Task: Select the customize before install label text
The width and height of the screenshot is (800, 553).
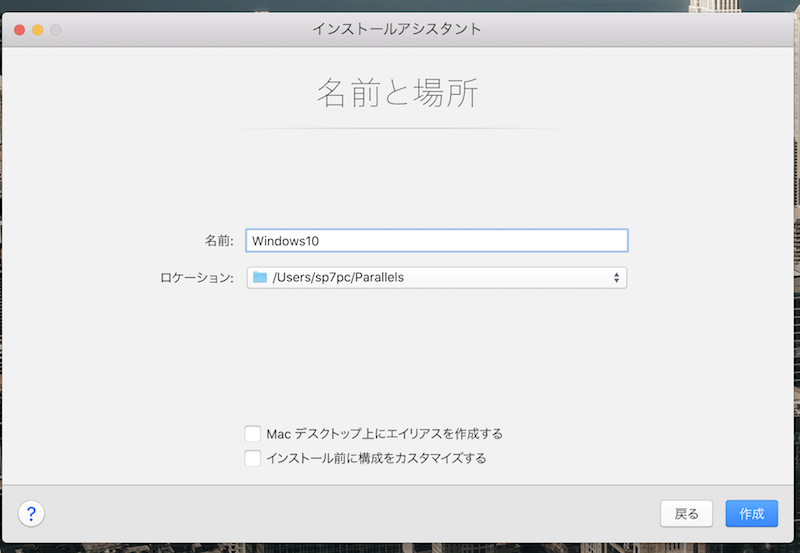Action: tap(376, 458)
